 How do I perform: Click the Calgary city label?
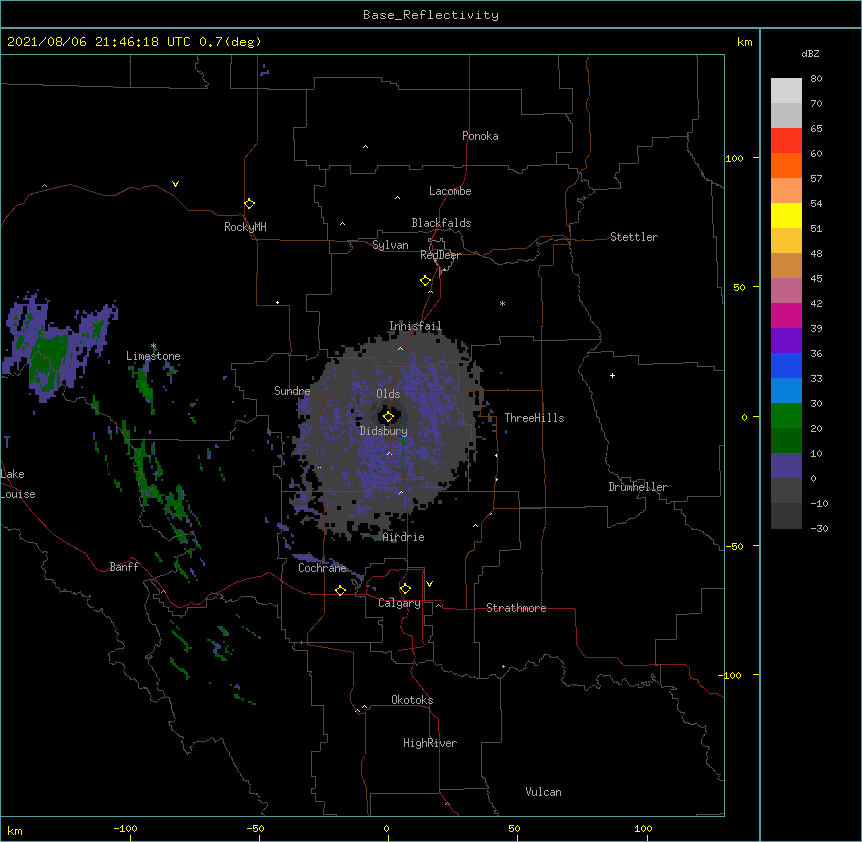tap(399, 603)
